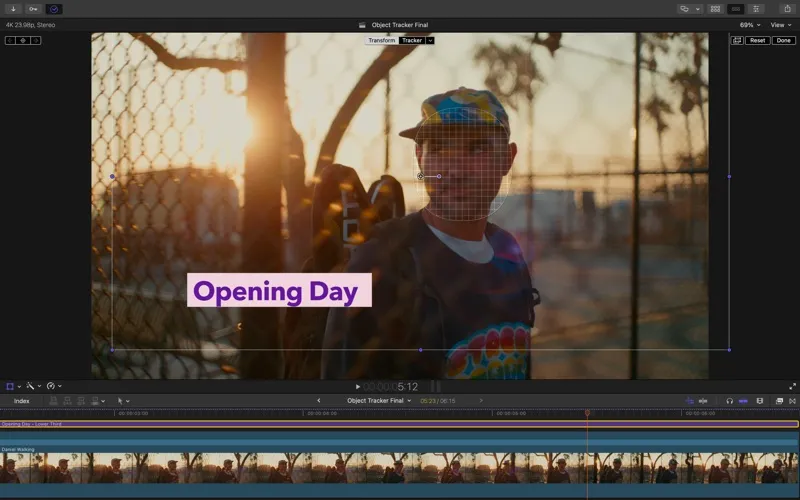Image resolution: width=800 pixels, height=500 pixels.
Task: Click the 05:23 / 06:15 duration text
Action: [438, 401]
